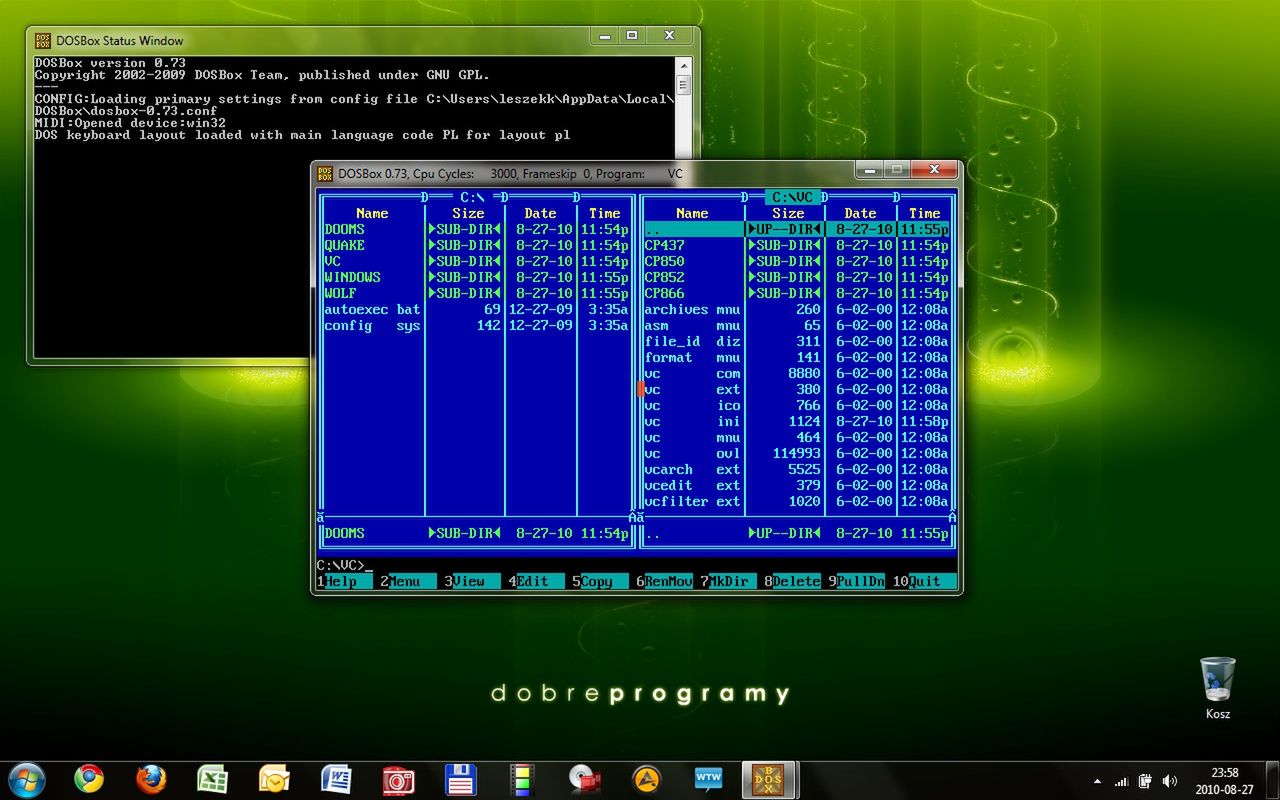Select the vcedit ext file

point(796,485)
